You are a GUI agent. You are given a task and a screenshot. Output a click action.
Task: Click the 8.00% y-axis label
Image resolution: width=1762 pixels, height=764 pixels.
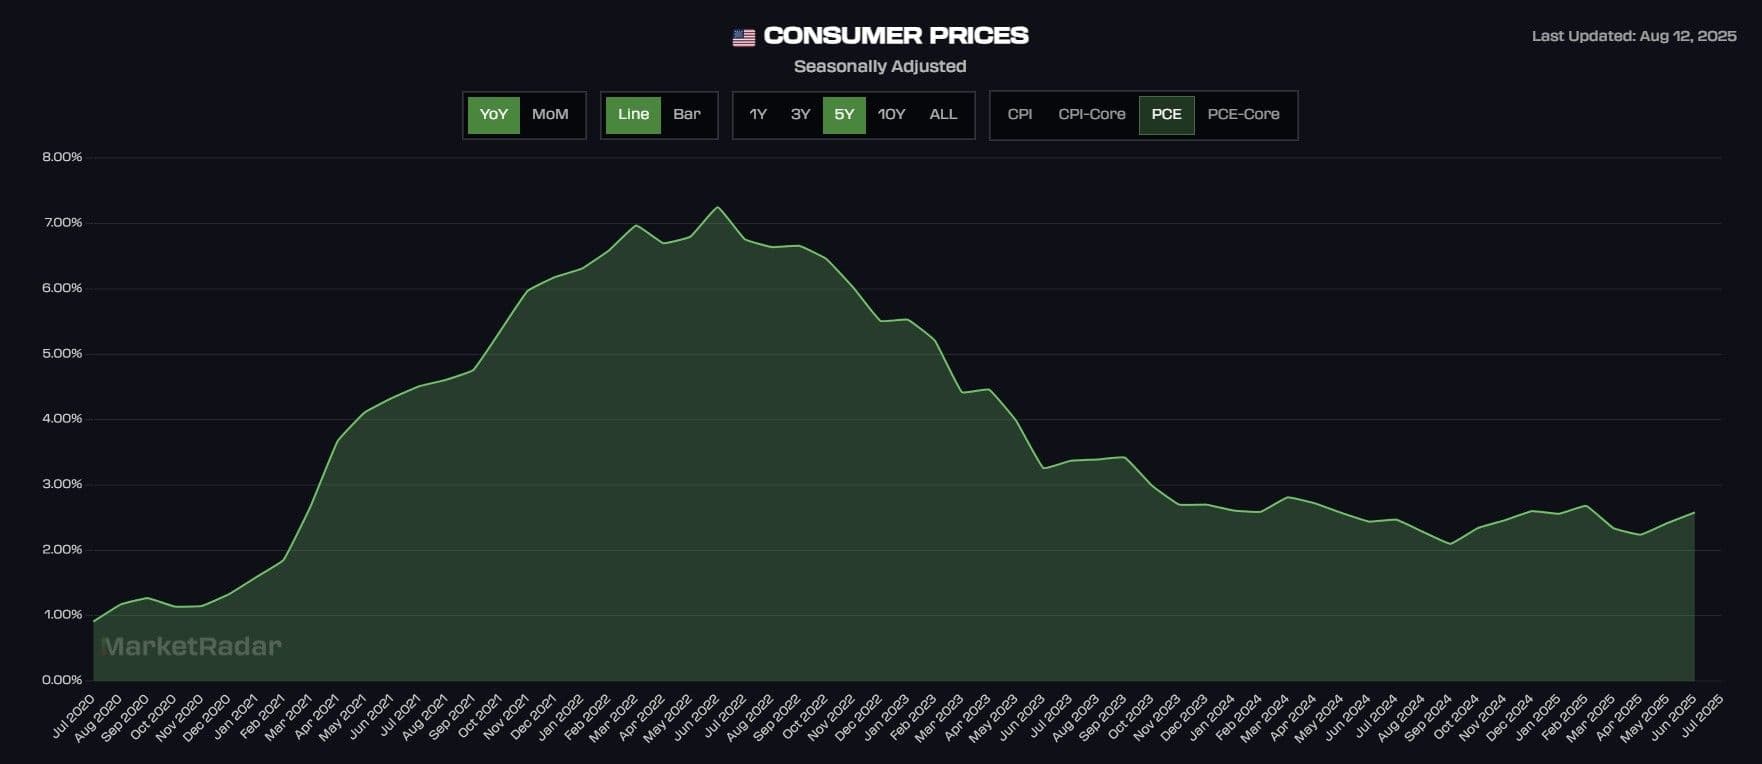pos(62,157)
